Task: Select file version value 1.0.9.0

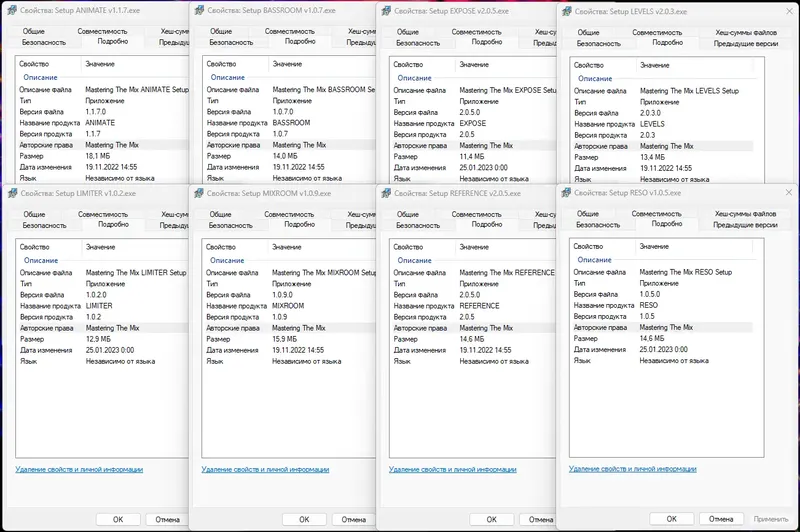Action: pyautogui.click(x=283, y=295)
